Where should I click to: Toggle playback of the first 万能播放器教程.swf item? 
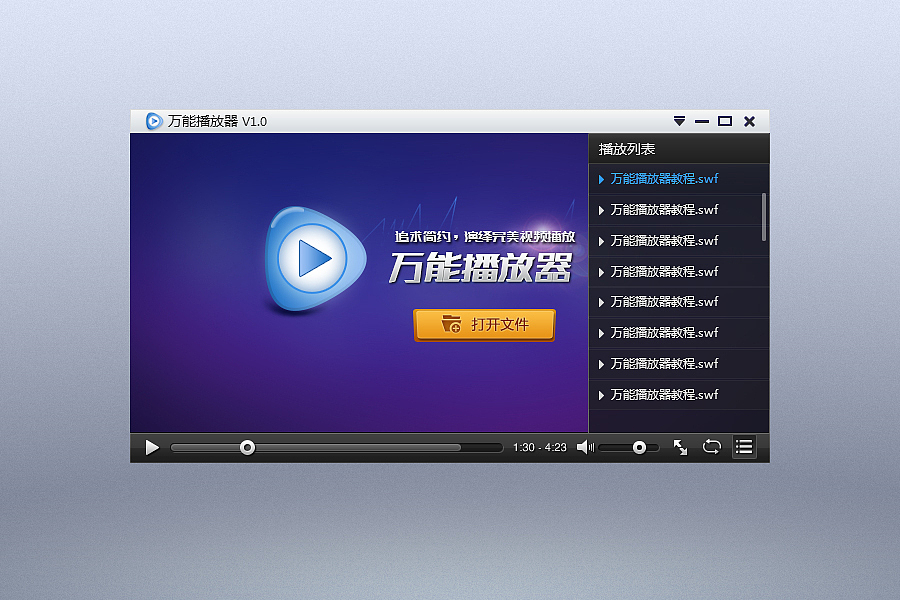(x=663, y=179)
